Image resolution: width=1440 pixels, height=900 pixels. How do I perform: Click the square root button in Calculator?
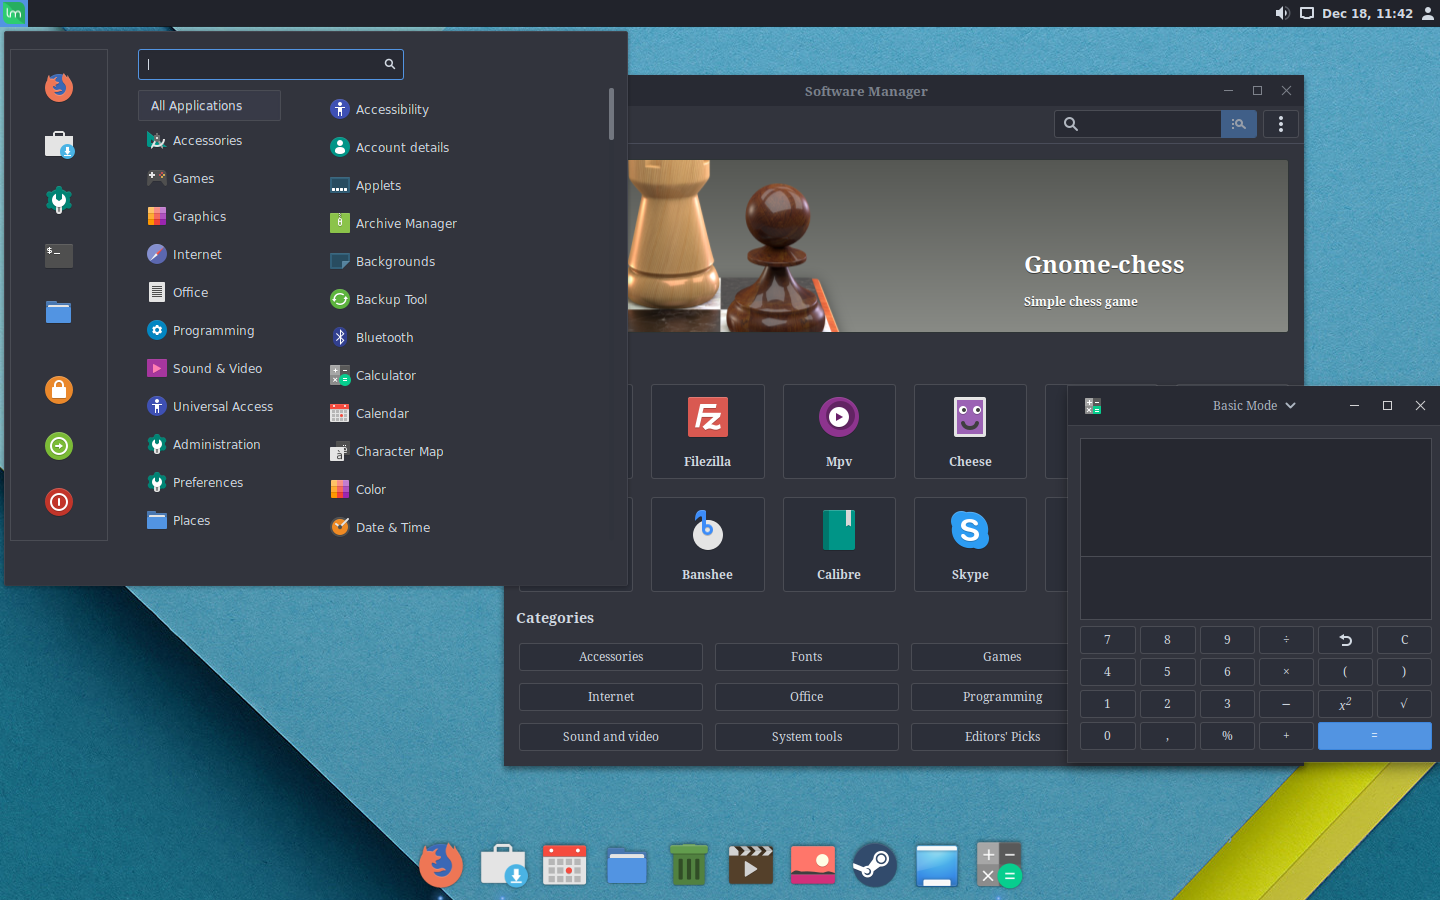(x=1404, y=704)
